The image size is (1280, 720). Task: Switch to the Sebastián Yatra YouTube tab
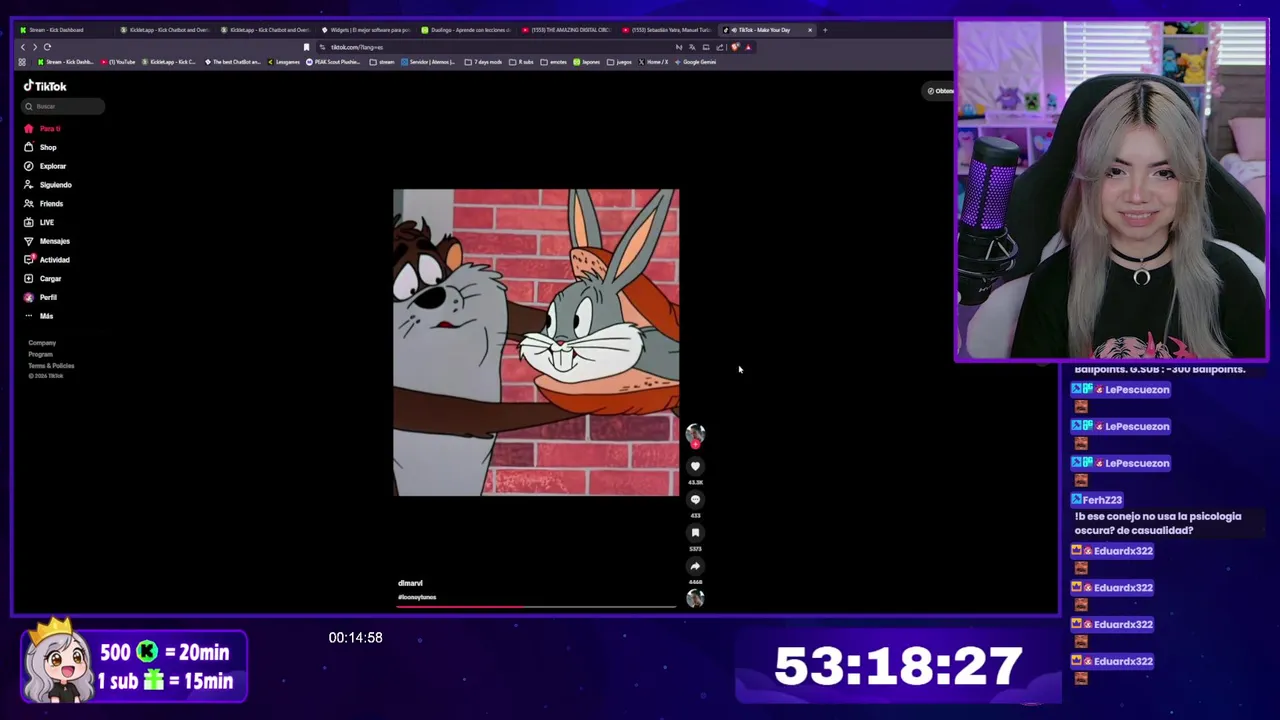[x=667, y=30]
